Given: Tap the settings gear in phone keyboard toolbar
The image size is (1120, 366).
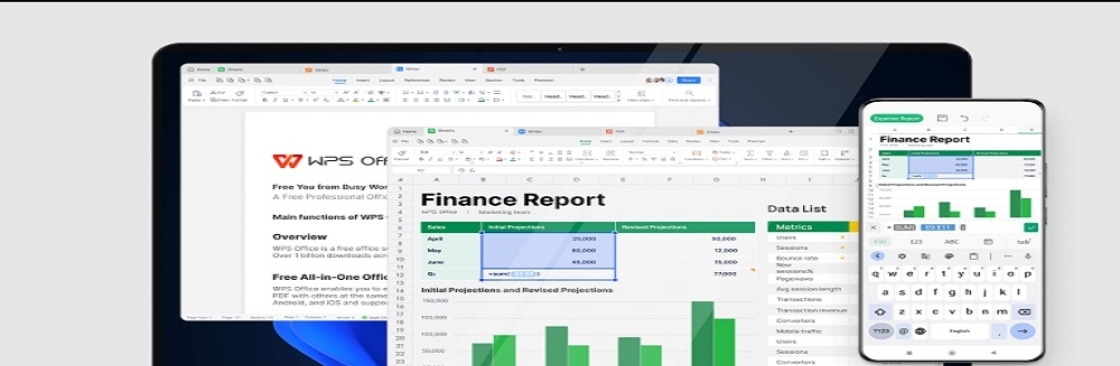Looking at the screenshot, I should coord(902,256).
